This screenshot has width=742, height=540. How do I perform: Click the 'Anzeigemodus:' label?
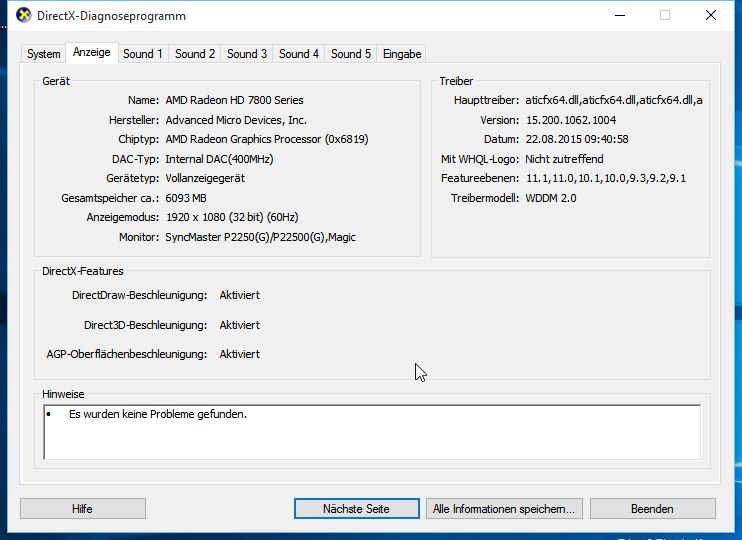click(x=123, y=217)
